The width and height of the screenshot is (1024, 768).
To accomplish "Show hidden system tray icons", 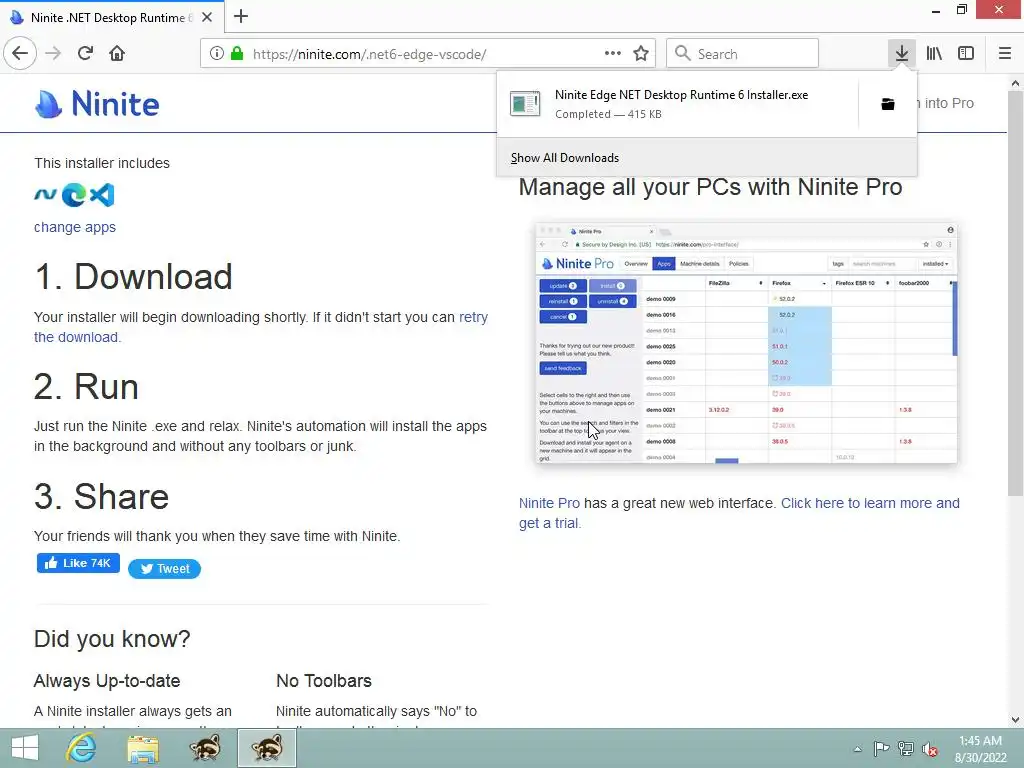I will [857, 749].
